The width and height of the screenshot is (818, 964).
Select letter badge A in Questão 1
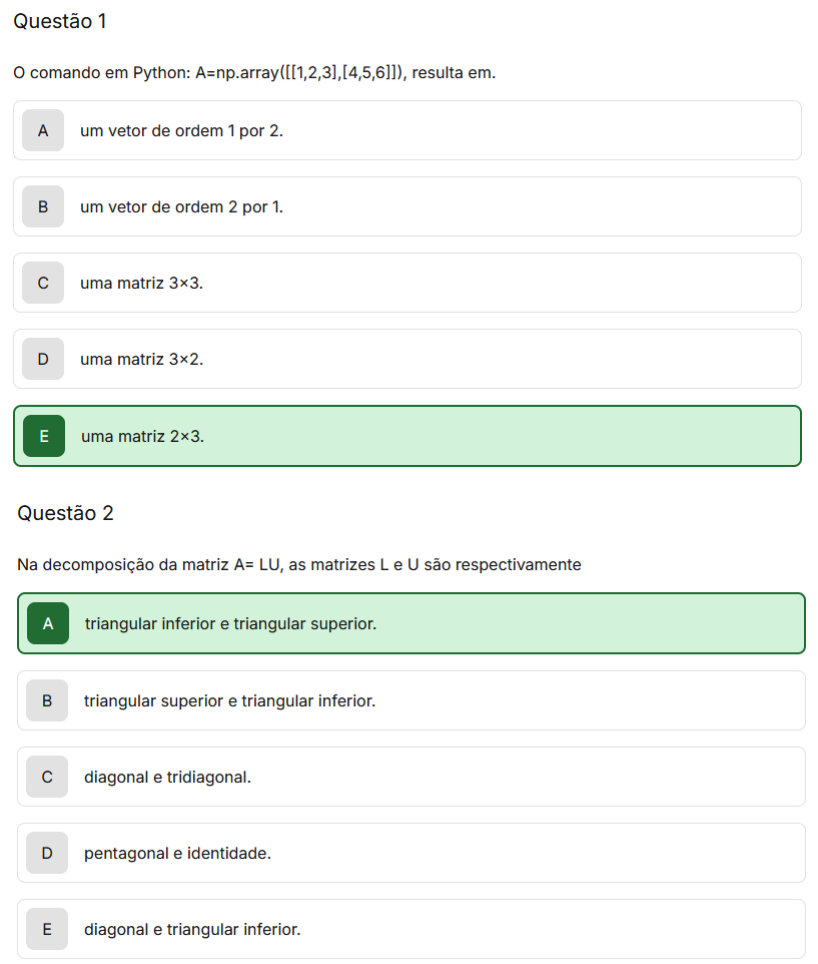43,130
